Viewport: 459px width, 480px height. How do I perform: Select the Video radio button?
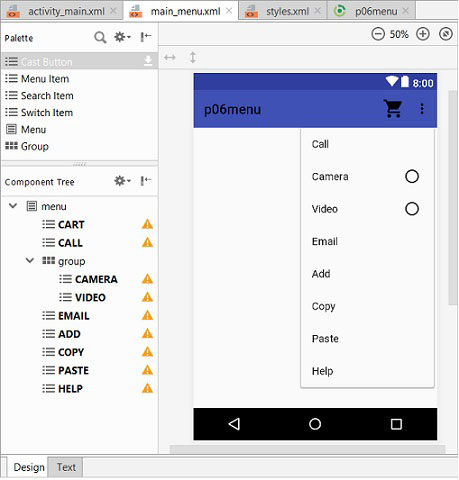tap(412, 209)
